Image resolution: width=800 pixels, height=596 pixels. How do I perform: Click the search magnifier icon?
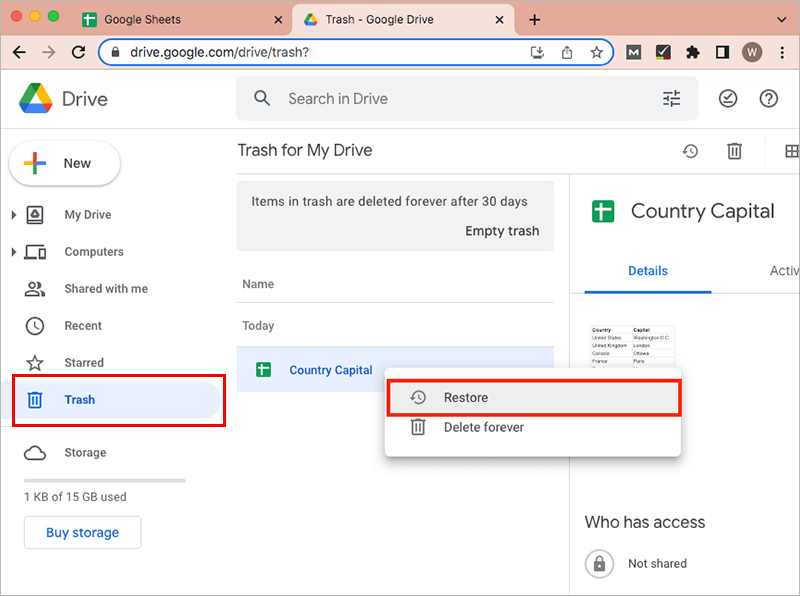tap(262, 98)
